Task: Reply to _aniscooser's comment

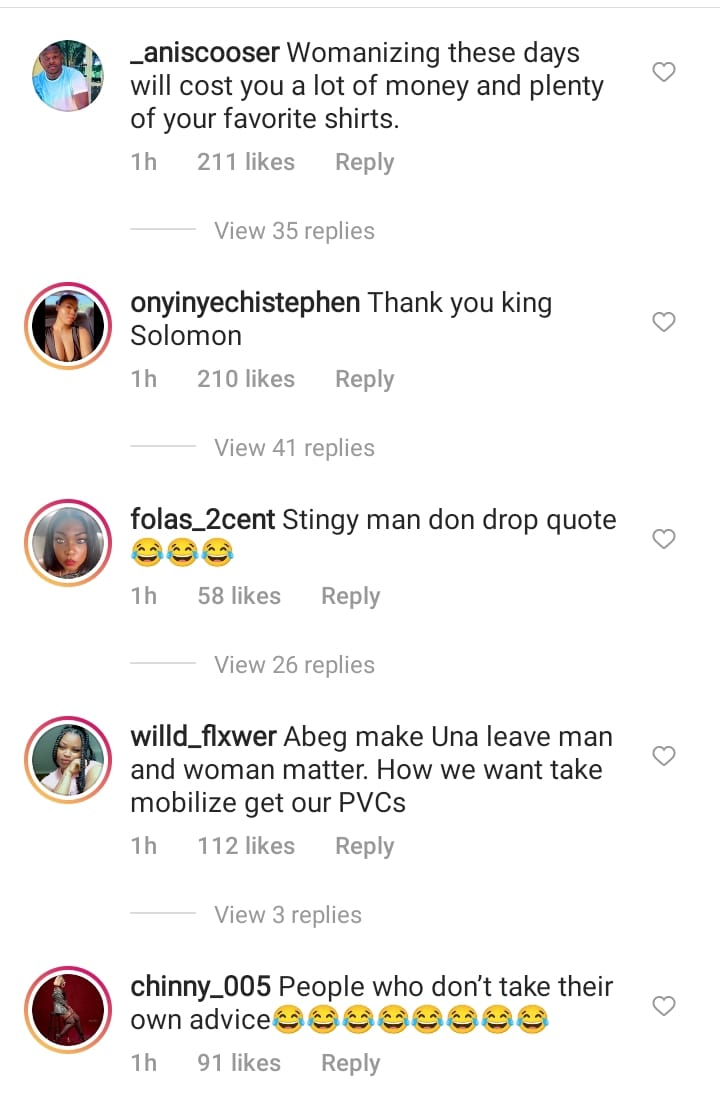Action: tap(364, 162)
